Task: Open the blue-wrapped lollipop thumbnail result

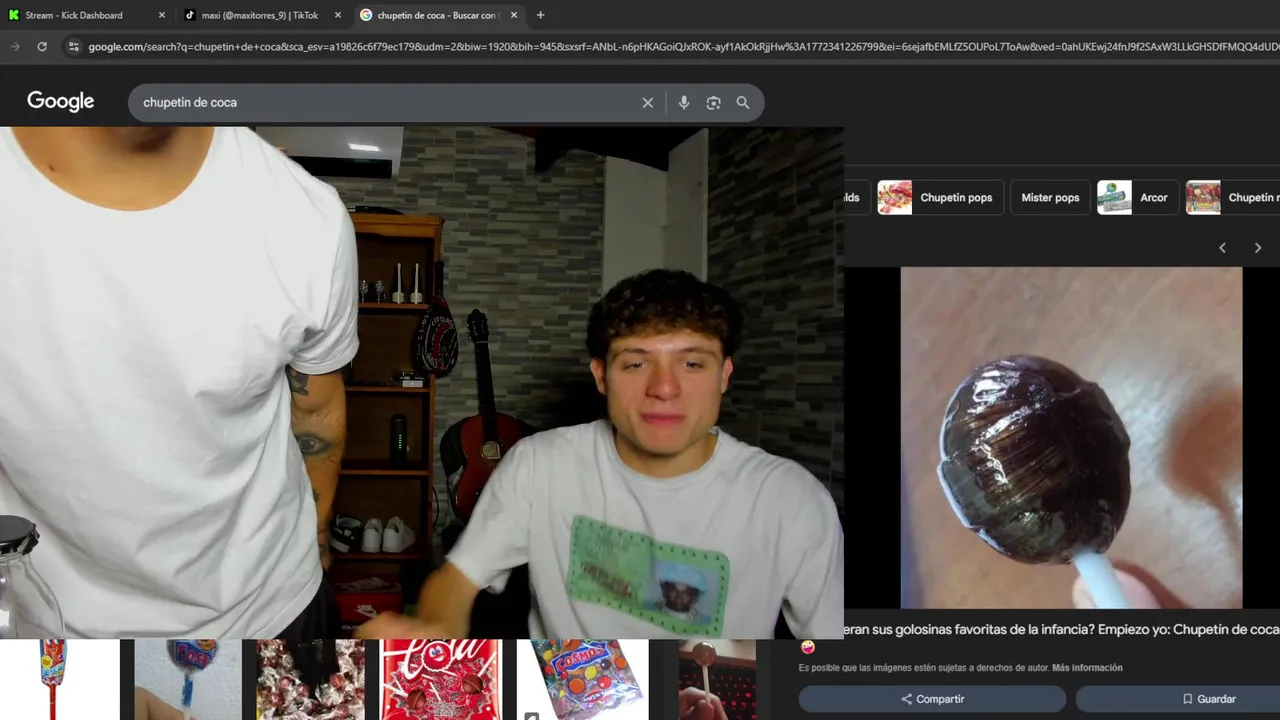Action: [188, 679]
